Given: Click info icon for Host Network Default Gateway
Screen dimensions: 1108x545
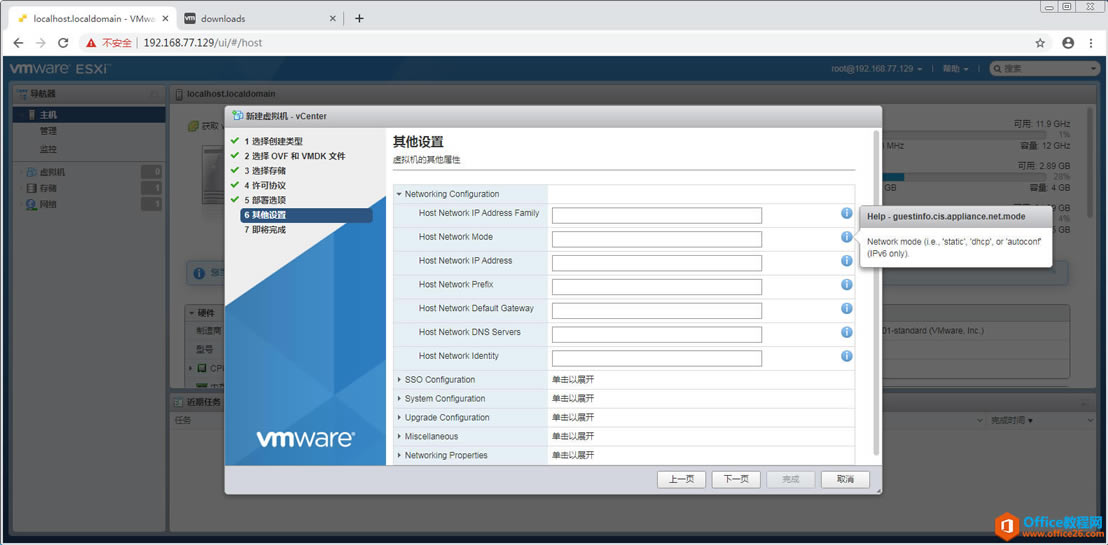Looking at the screenshot, I should tap(846, 308).
